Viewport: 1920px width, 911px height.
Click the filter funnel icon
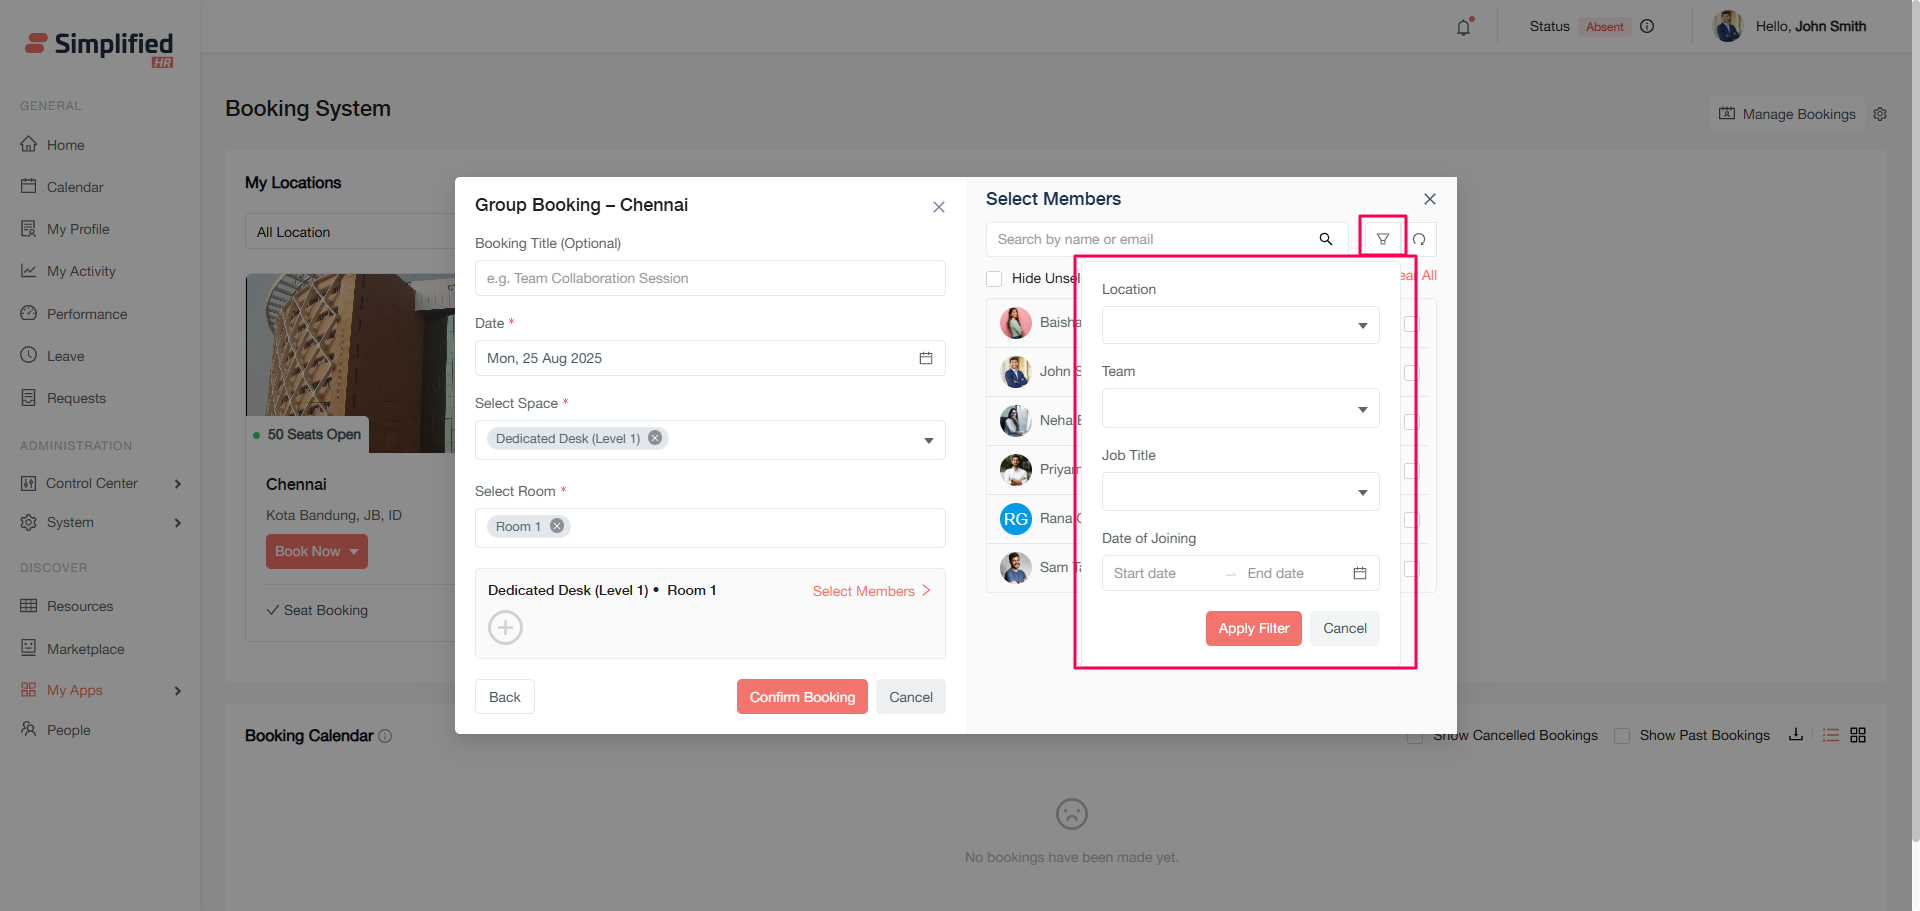pyautogui.click(x=1382, y=239)
